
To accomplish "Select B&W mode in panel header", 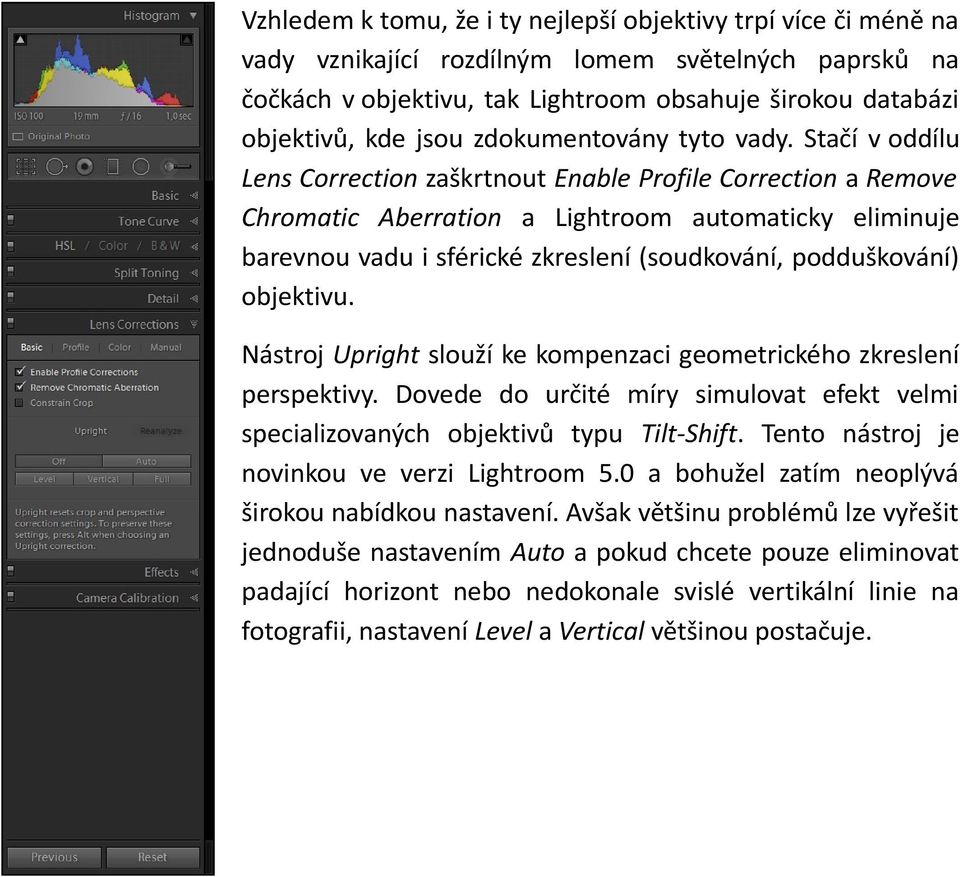I will pos(165,246).
